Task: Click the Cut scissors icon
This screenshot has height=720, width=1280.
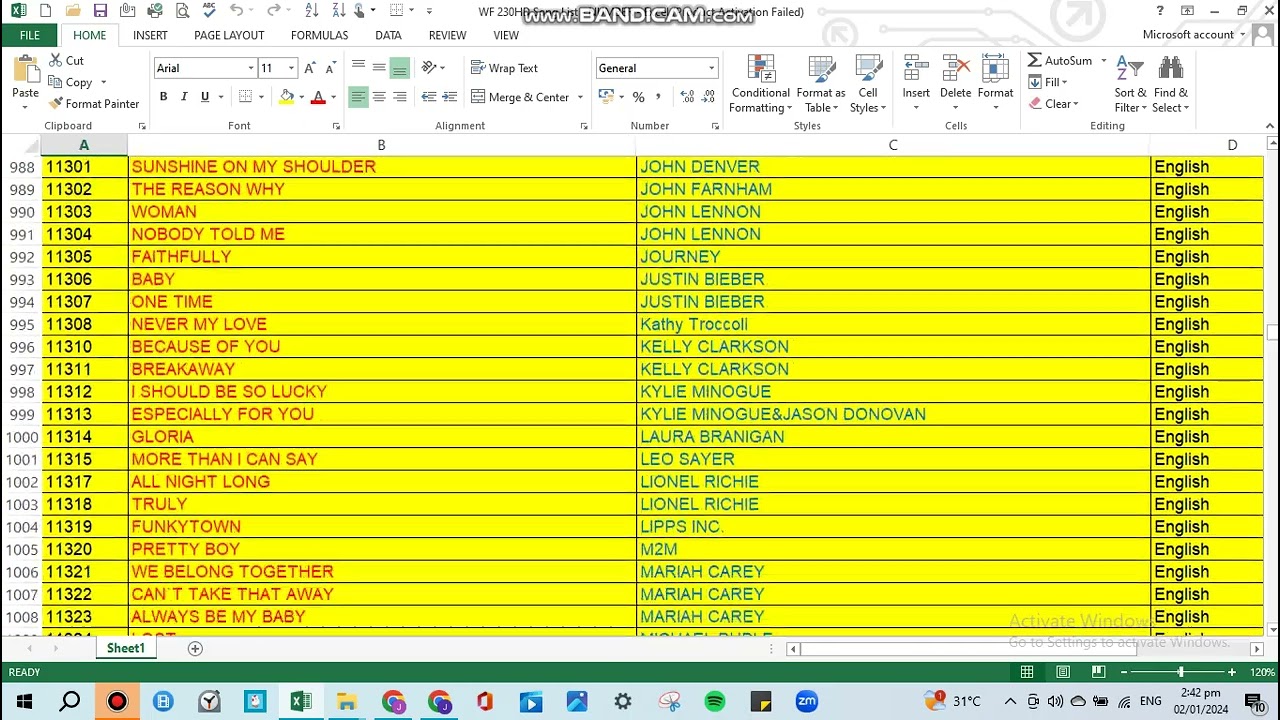Action: pyautogui.click(x=56, y=61)
